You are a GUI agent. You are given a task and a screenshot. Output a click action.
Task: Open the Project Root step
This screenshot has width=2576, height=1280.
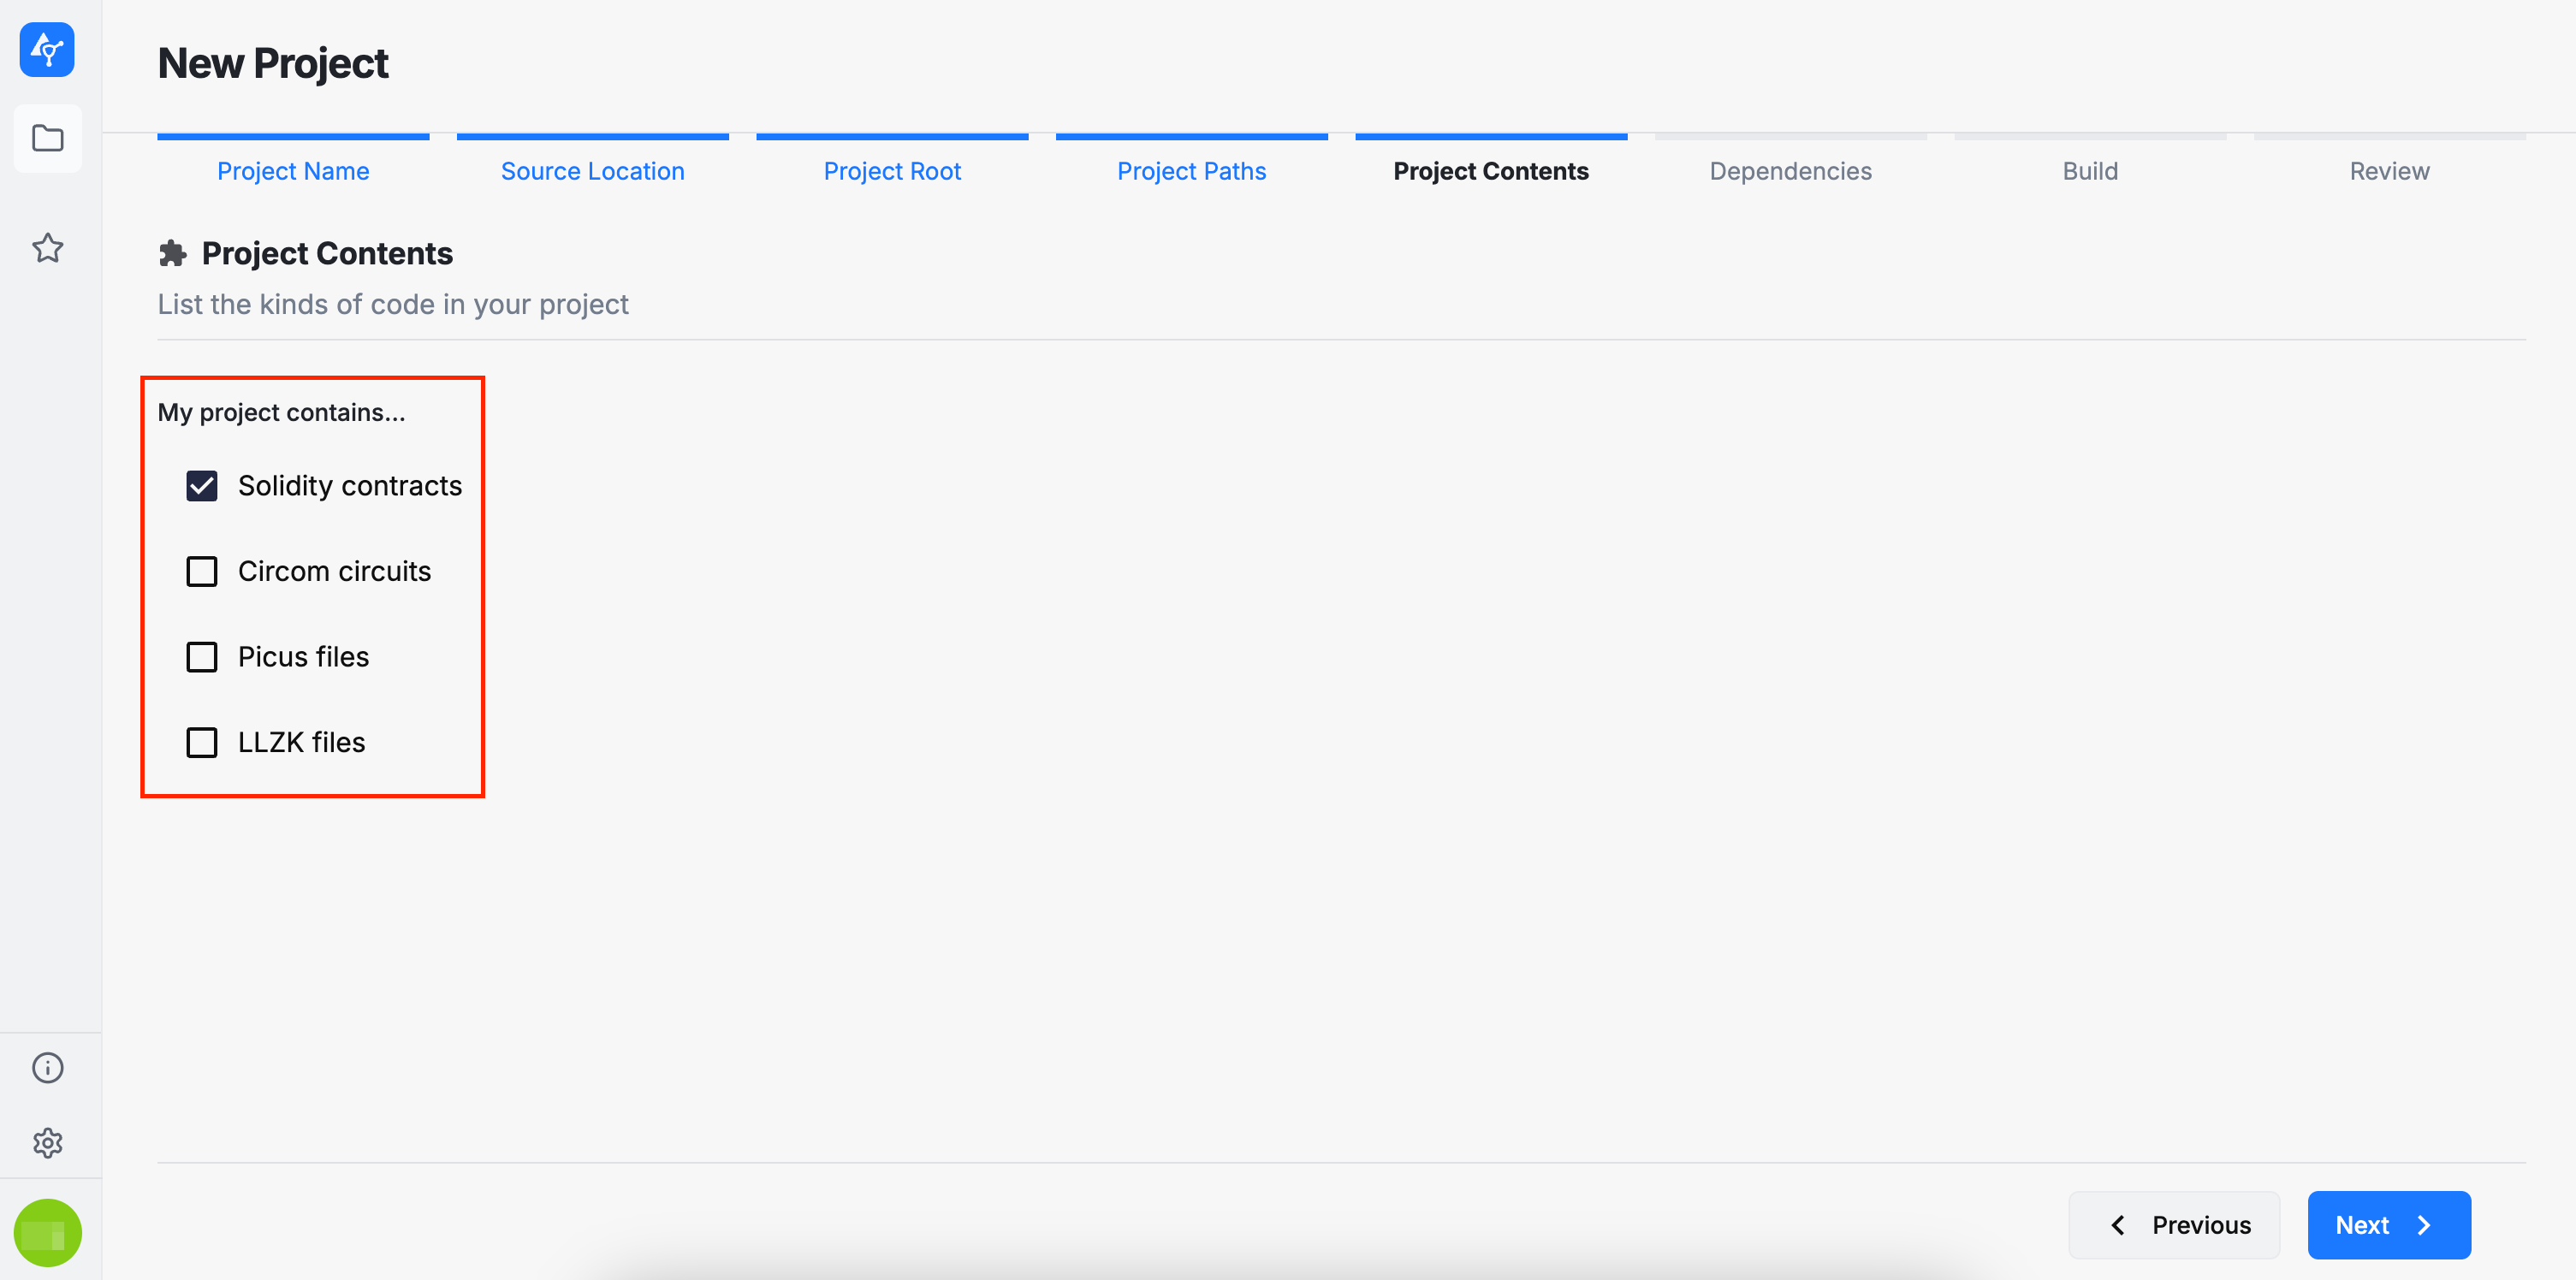[892, 171]
